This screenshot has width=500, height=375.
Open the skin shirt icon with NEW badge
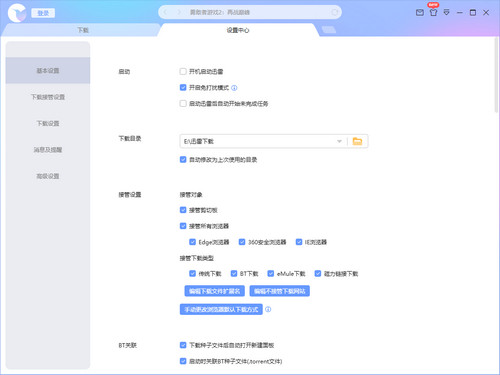tap(433, 12)
